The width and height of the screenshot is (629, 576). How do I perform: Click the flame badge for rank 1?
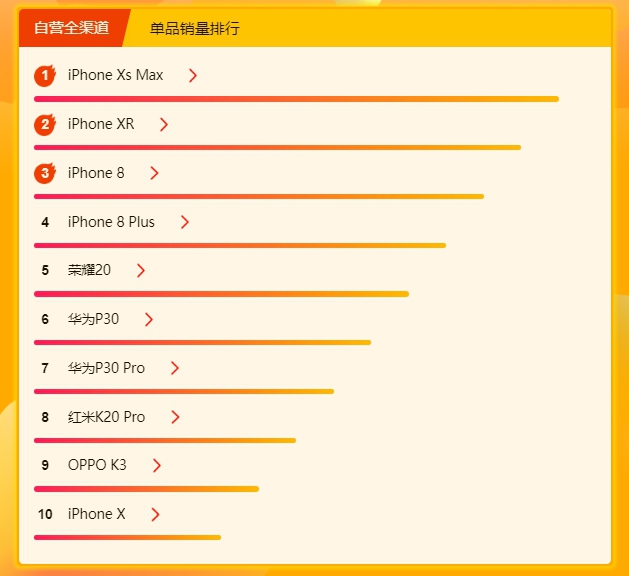pyautogui.click(x=45, y=75)
